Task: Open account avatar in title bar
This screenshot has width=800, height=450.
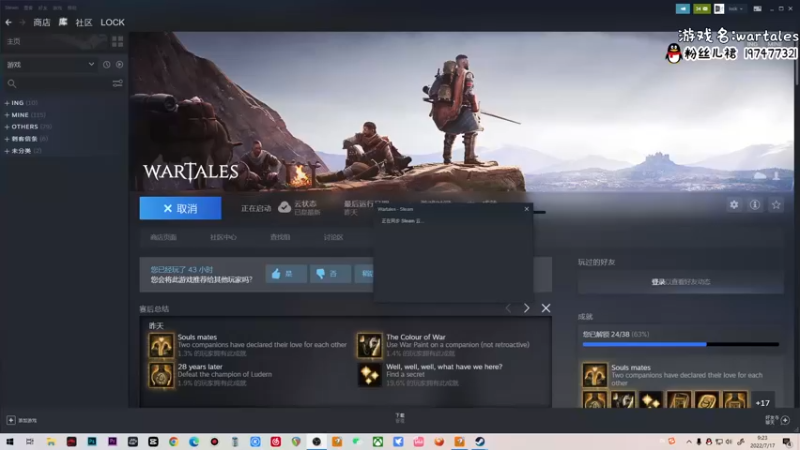Action: tap(718, 9)
